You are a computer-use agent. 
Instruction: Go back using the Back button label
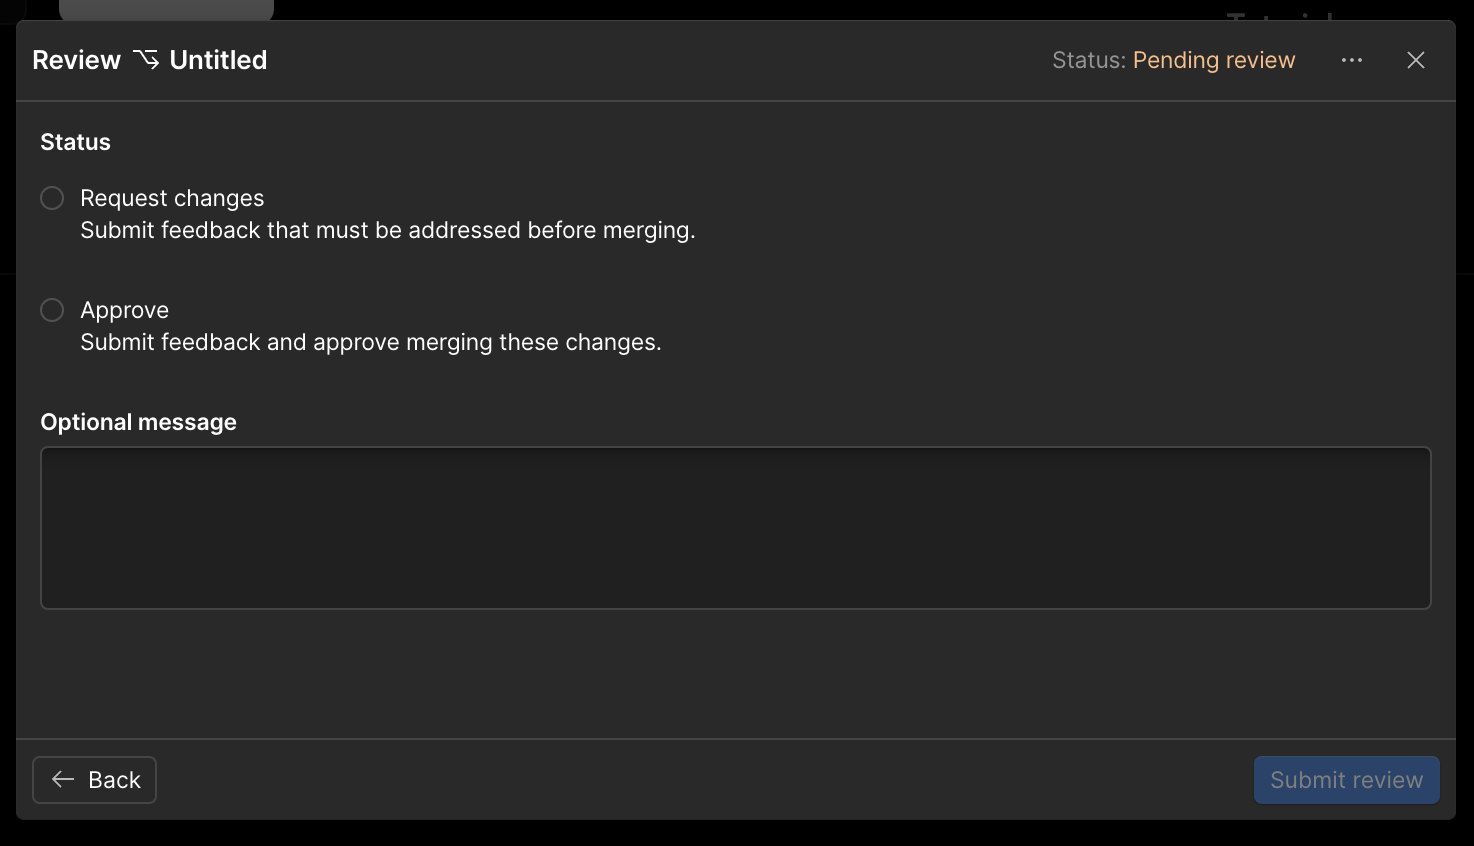tap(114, 780)
